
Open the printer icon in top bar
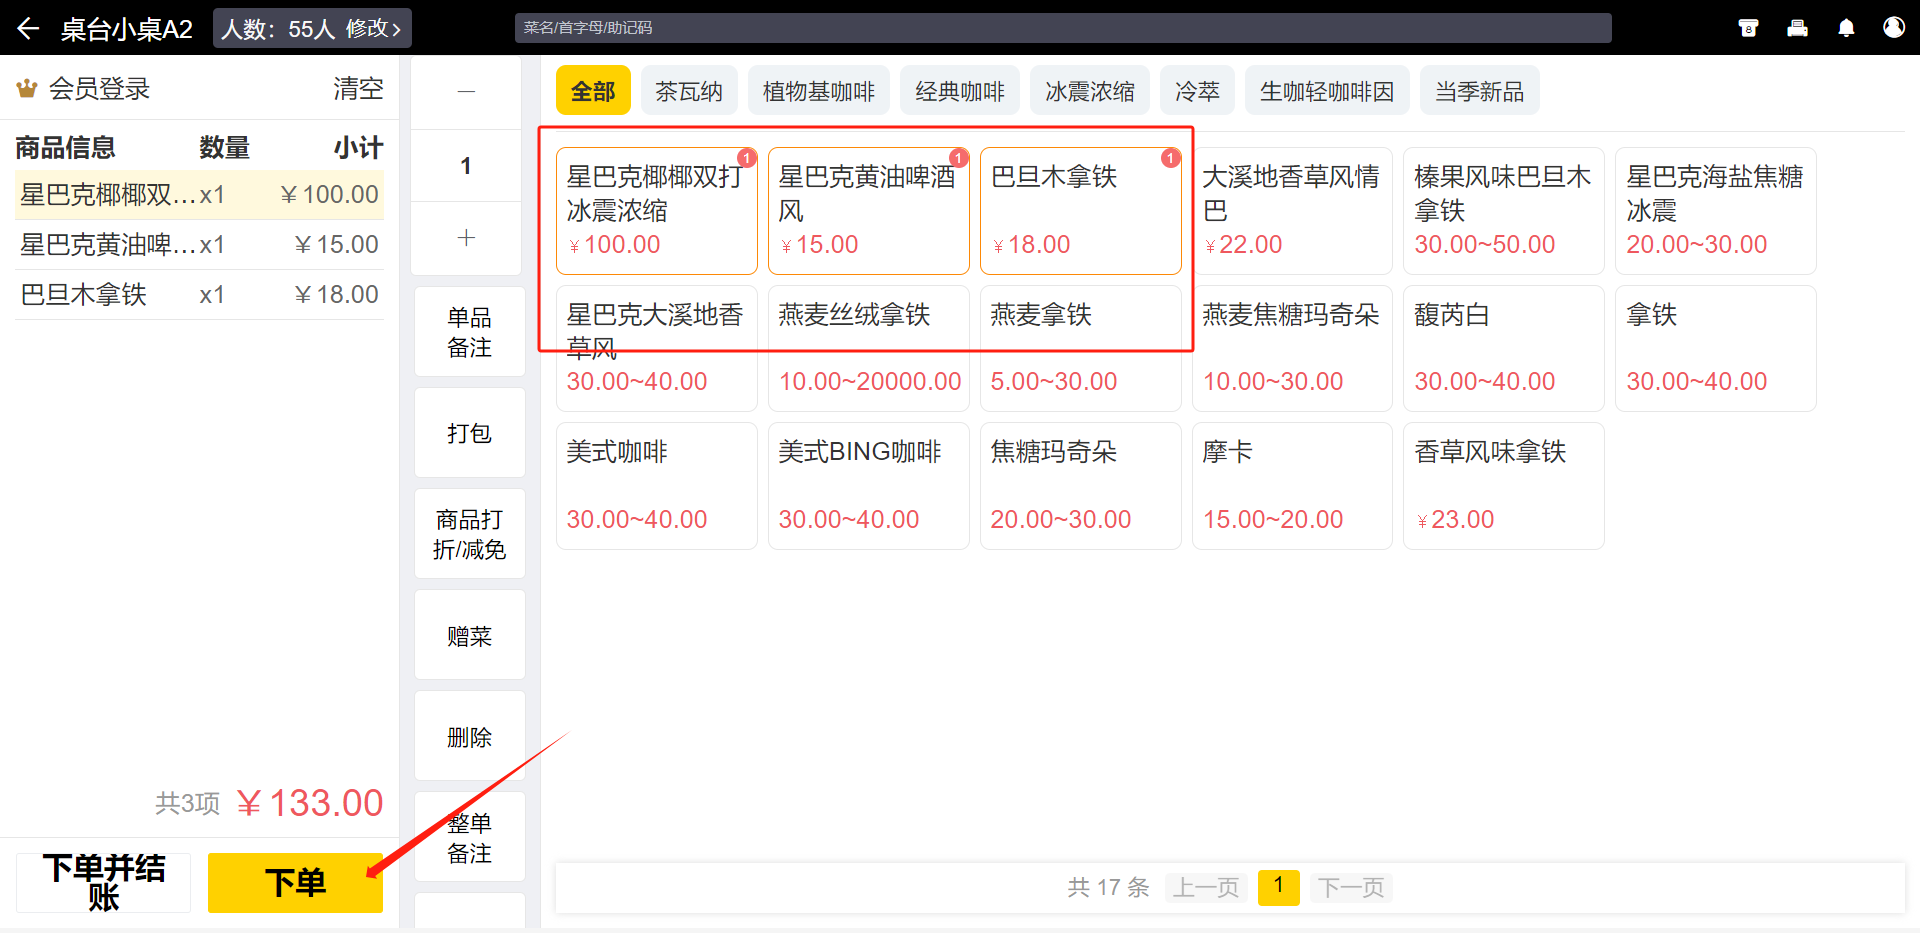[1797, 28]
